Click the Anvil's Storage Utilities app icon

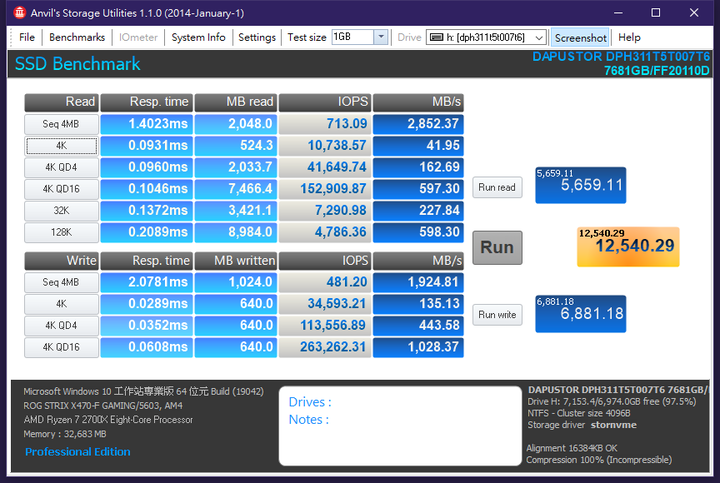19,13
